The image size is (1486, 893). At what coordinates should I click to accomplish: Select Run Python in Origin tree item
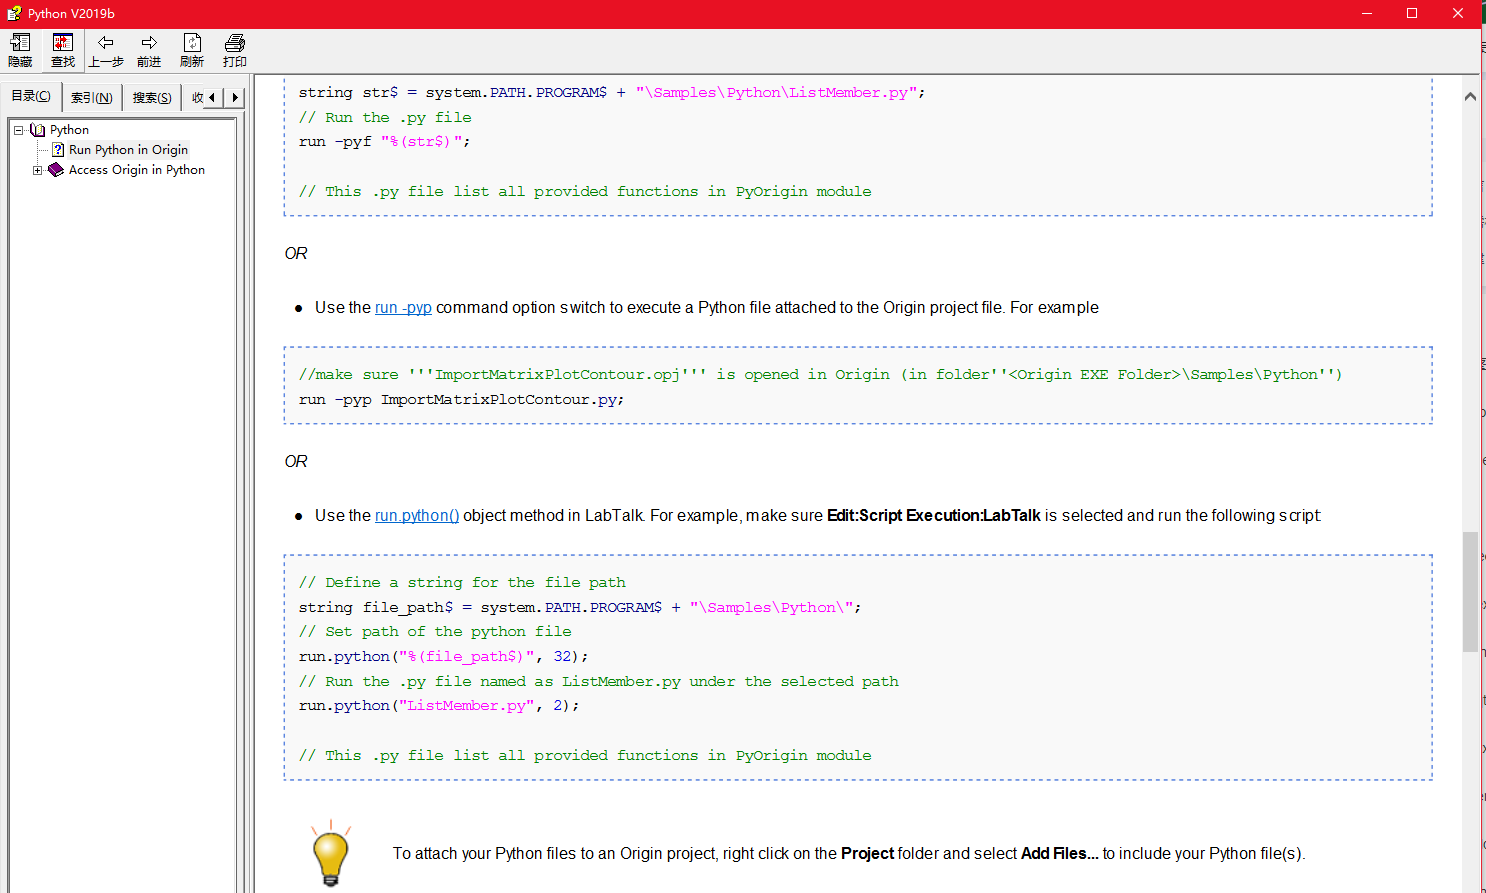(x=128, y=150)
